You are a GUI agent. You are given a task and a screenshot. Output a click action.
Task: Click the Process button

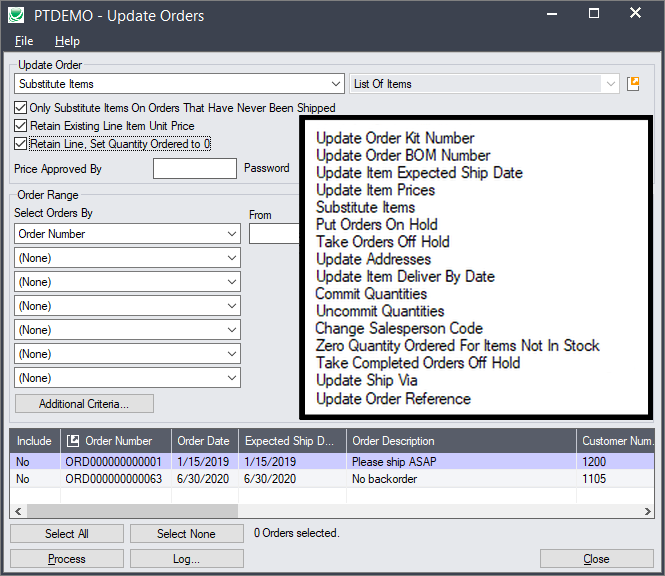click(x=67, y=559)
